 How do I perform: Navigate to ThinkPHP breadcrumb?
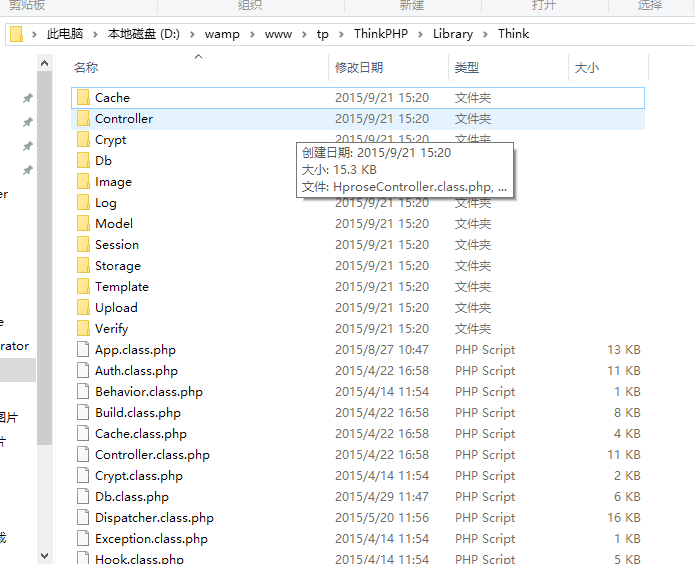(x=381, y=34)
